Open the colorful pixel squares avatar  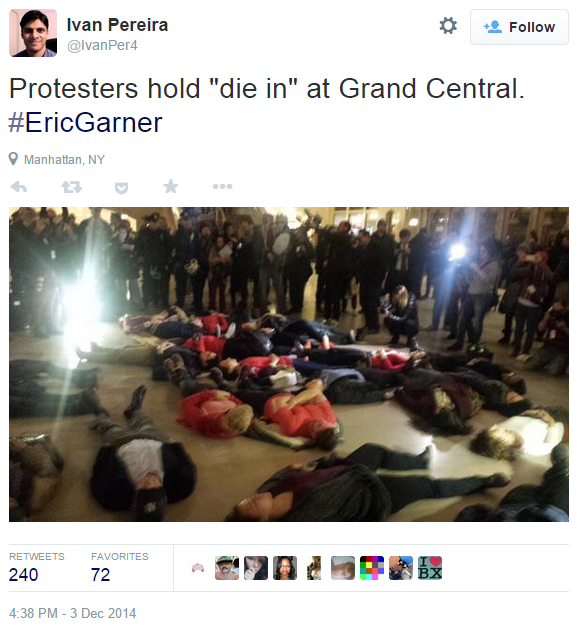point(372,568)
